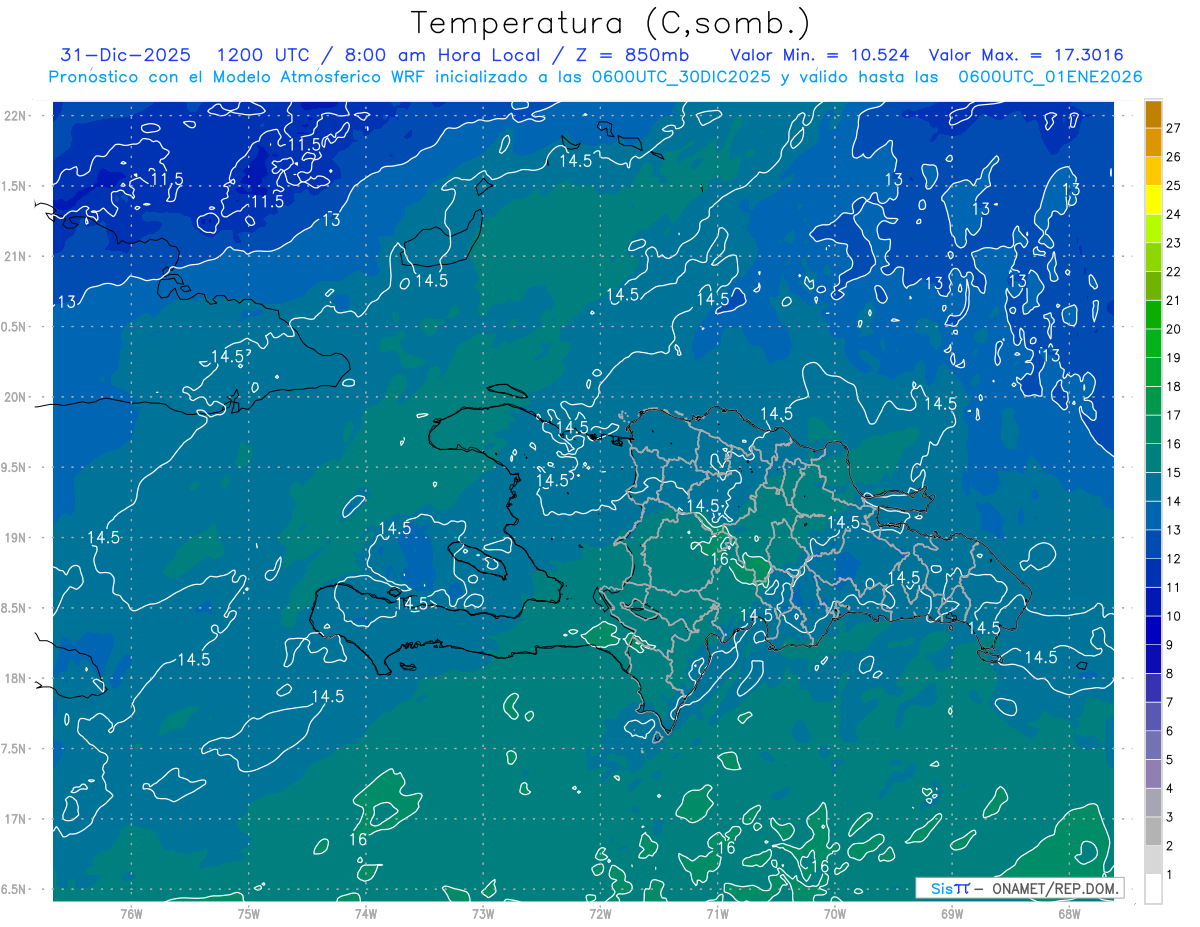This screenshot has width=1200, height=927.
Task: Click legend swatch between 17 and 18
Action: pyautogui.click(x=1153, y=401)
